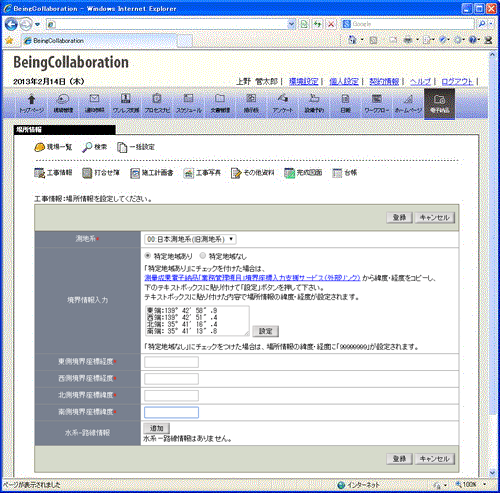500x493 pixels.
Task: Open the 測地系 dropdown list
Action: (190, 239)
